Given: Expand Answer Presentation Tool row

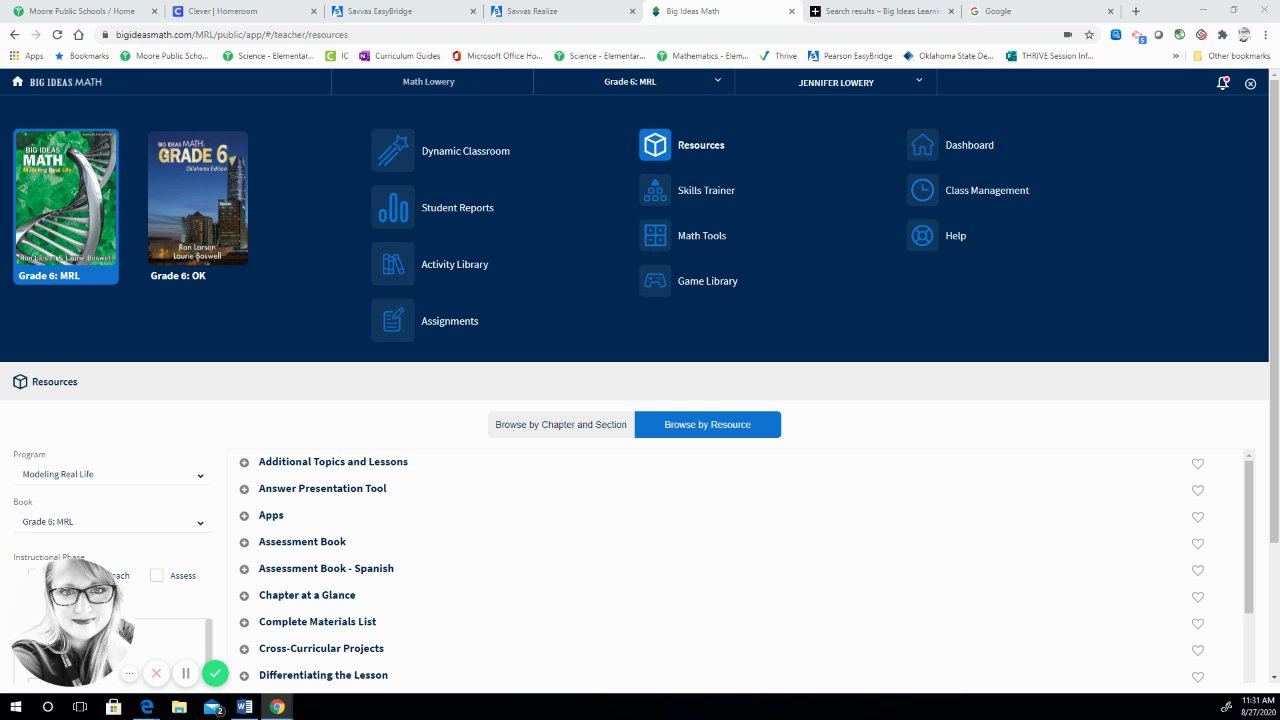Looking at the screenshot, I should point(244,489).
